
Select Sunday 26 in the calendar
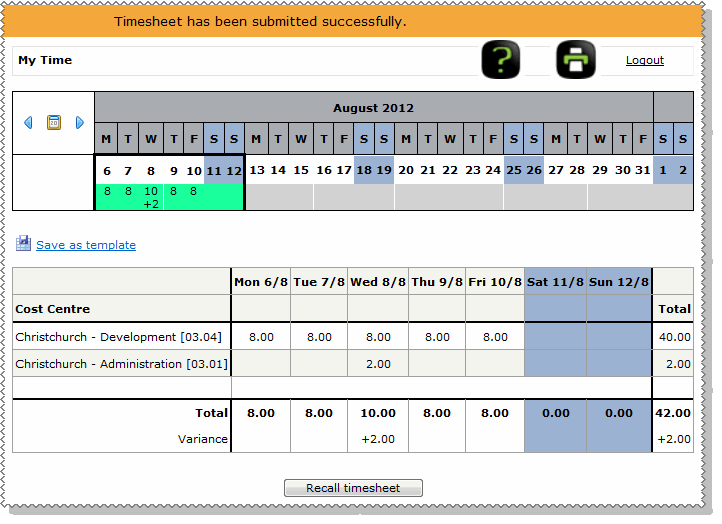534,170
